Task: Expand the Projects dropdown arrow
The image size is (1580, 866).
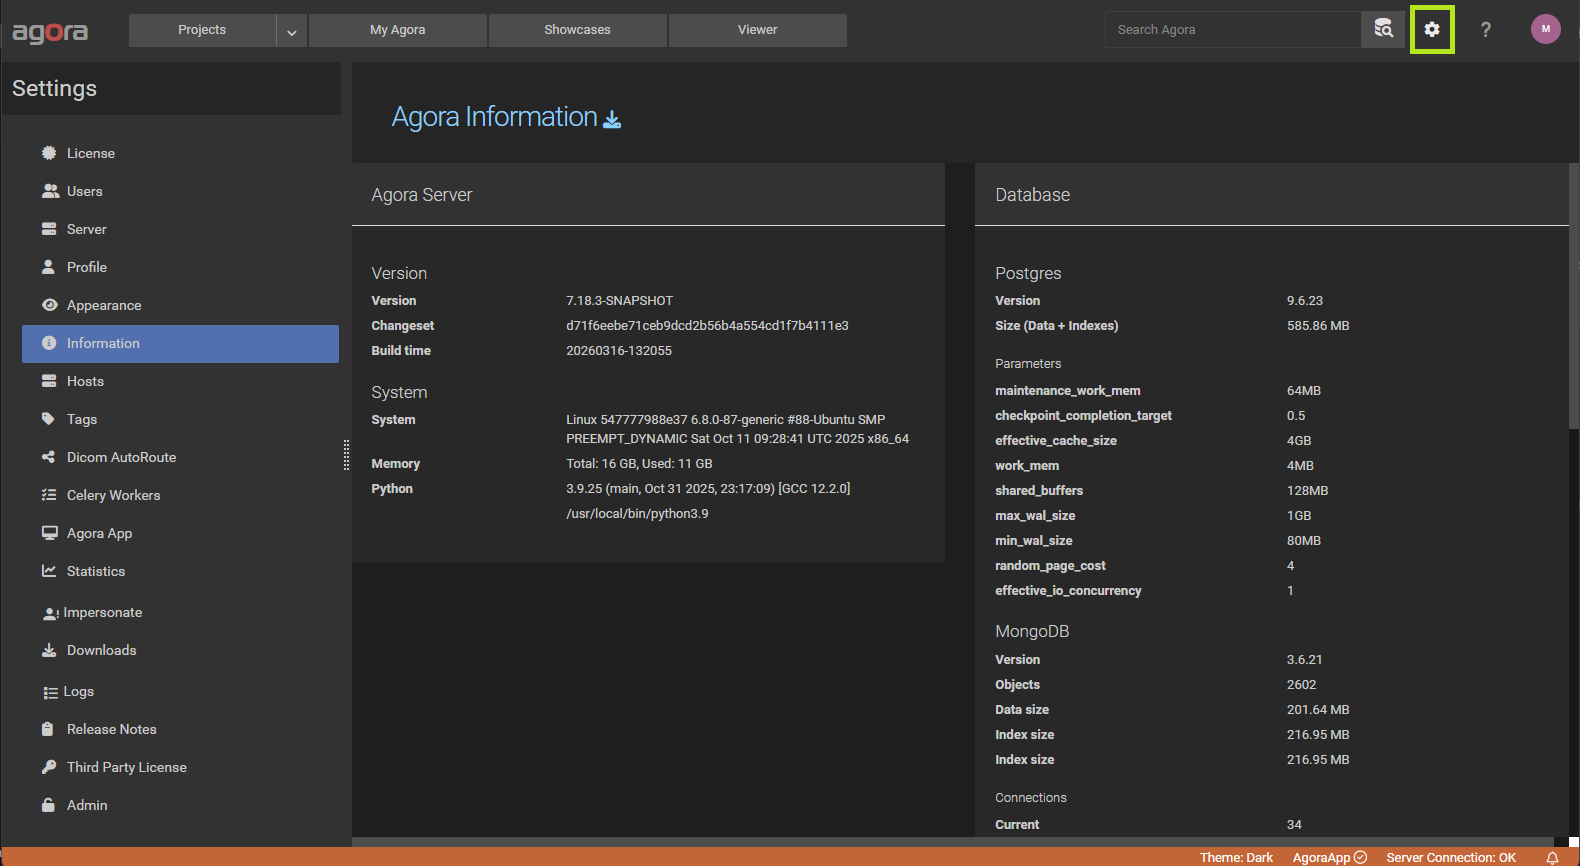Action: pos(291,31)
